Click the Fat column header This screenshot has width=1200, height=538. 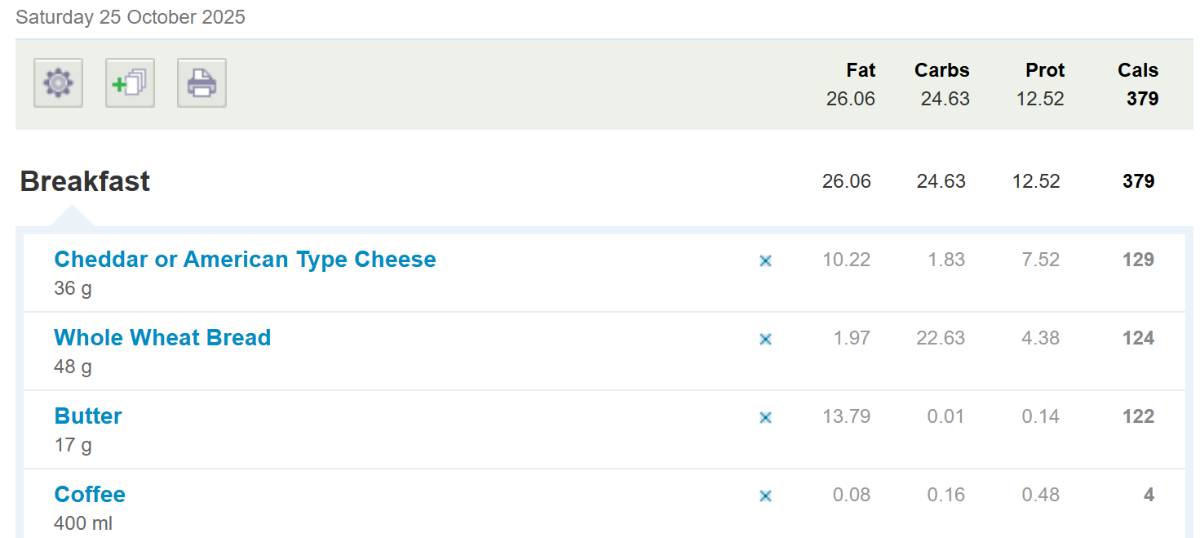860,70
